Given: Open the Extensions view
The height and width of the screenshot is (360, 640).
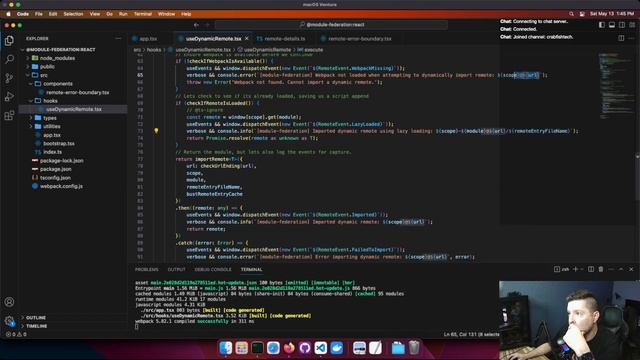Looking at the screenshot, I should tap(9, 116).
